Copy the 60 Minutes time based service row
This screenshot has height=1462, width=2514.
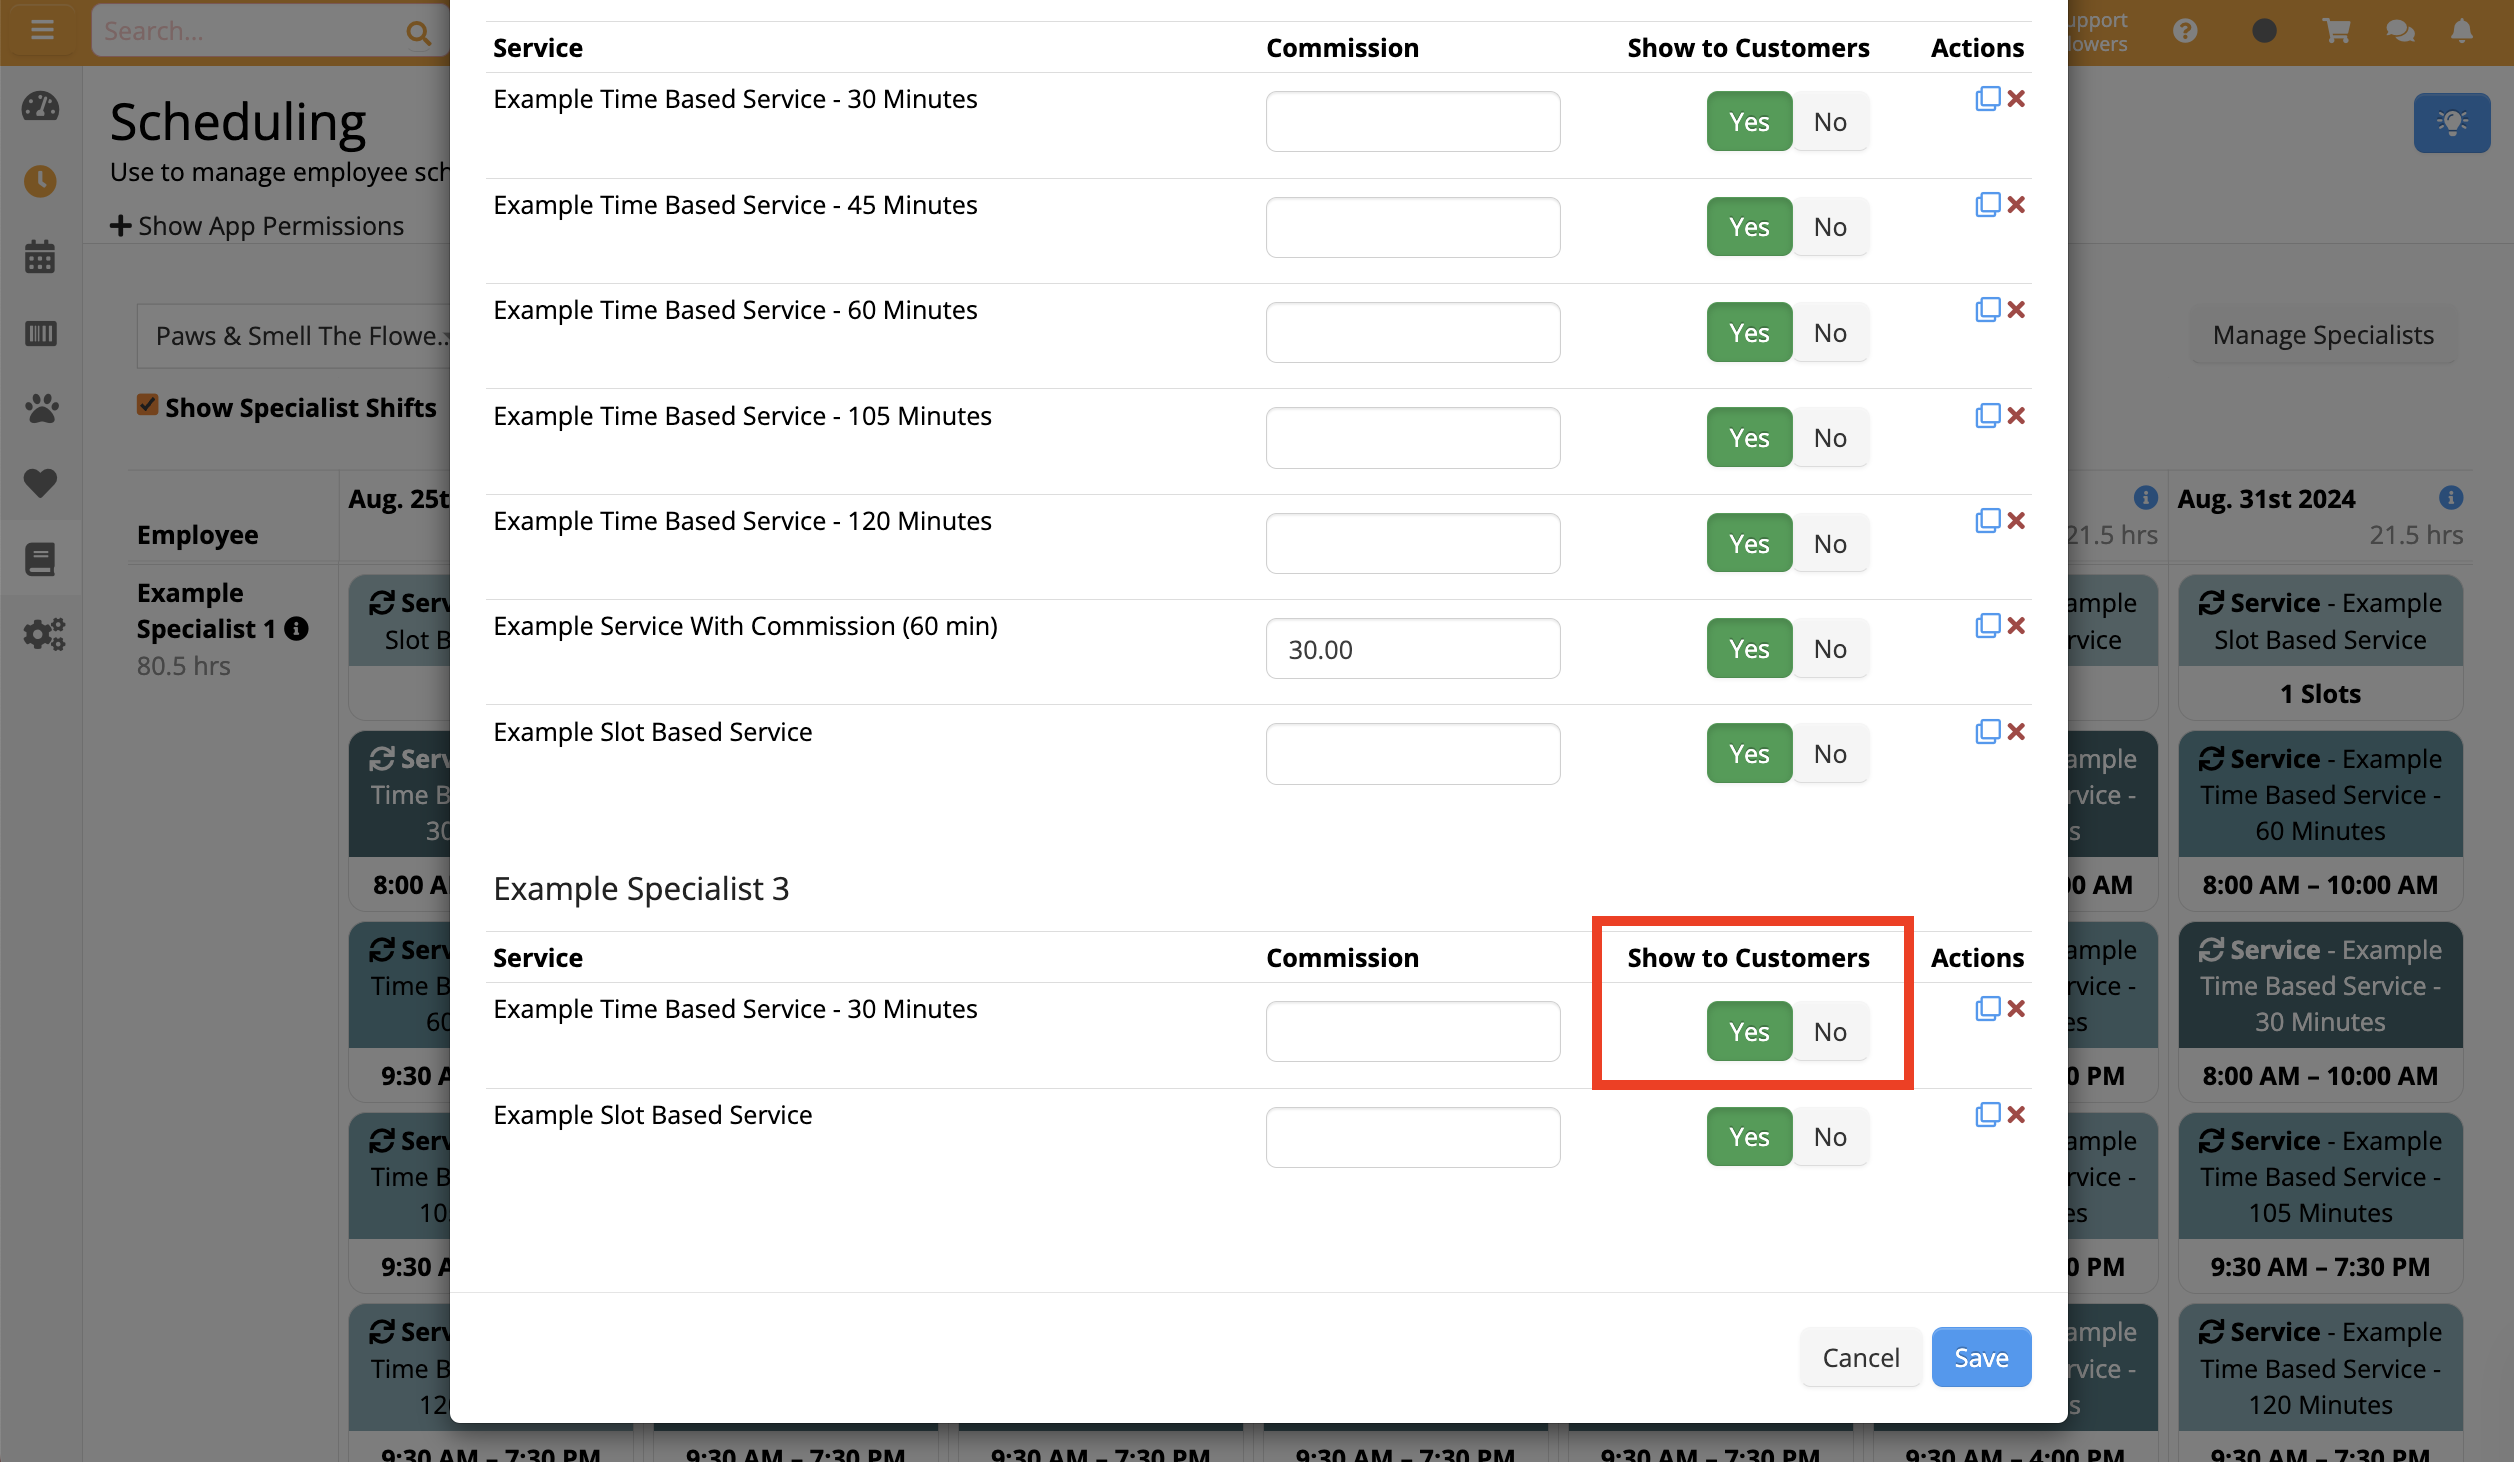[1987, 310]
